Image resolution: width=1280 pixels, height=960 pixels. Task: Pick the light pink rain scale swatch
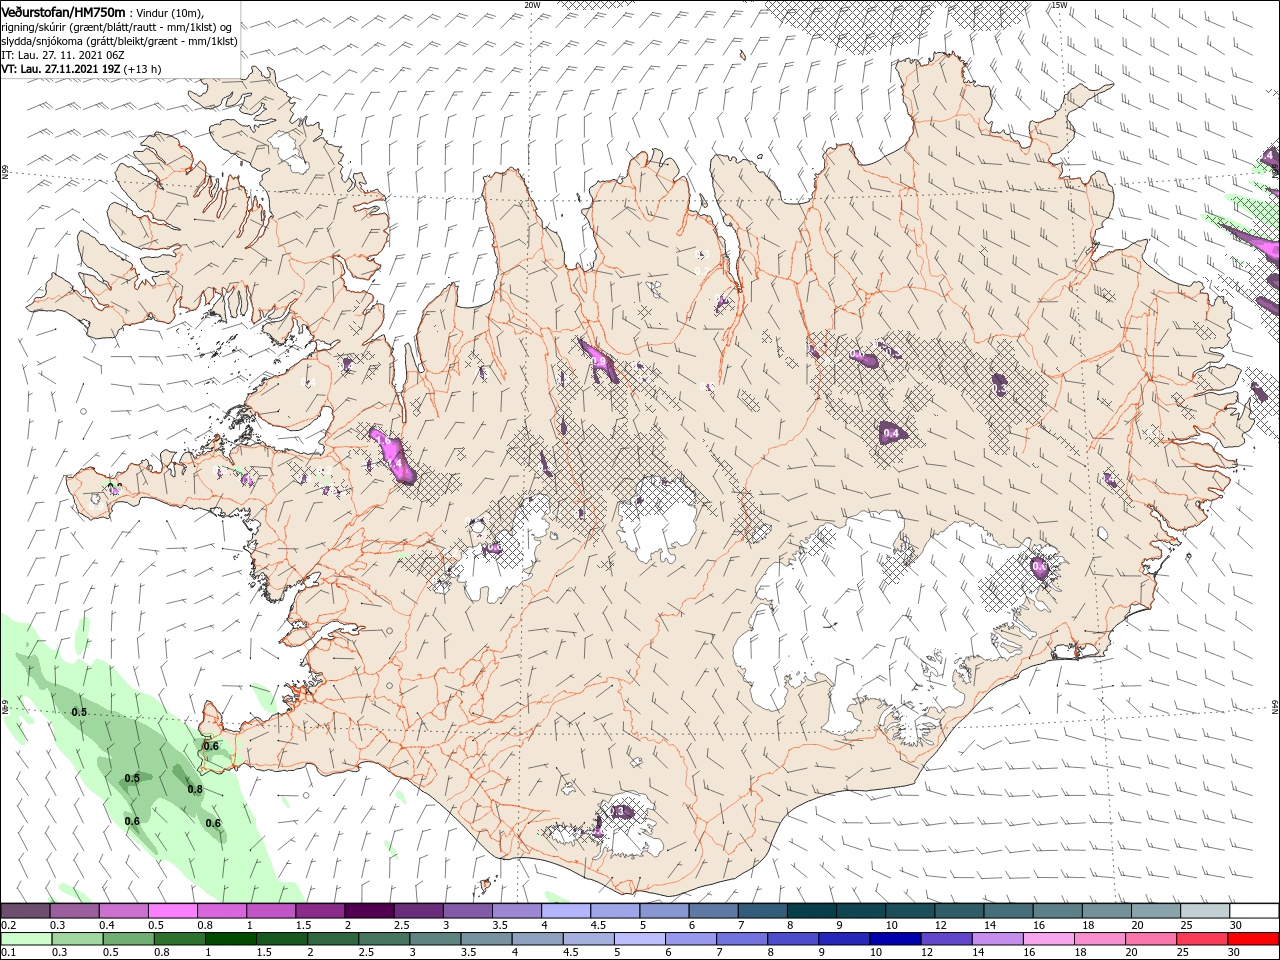[1048, 939]
